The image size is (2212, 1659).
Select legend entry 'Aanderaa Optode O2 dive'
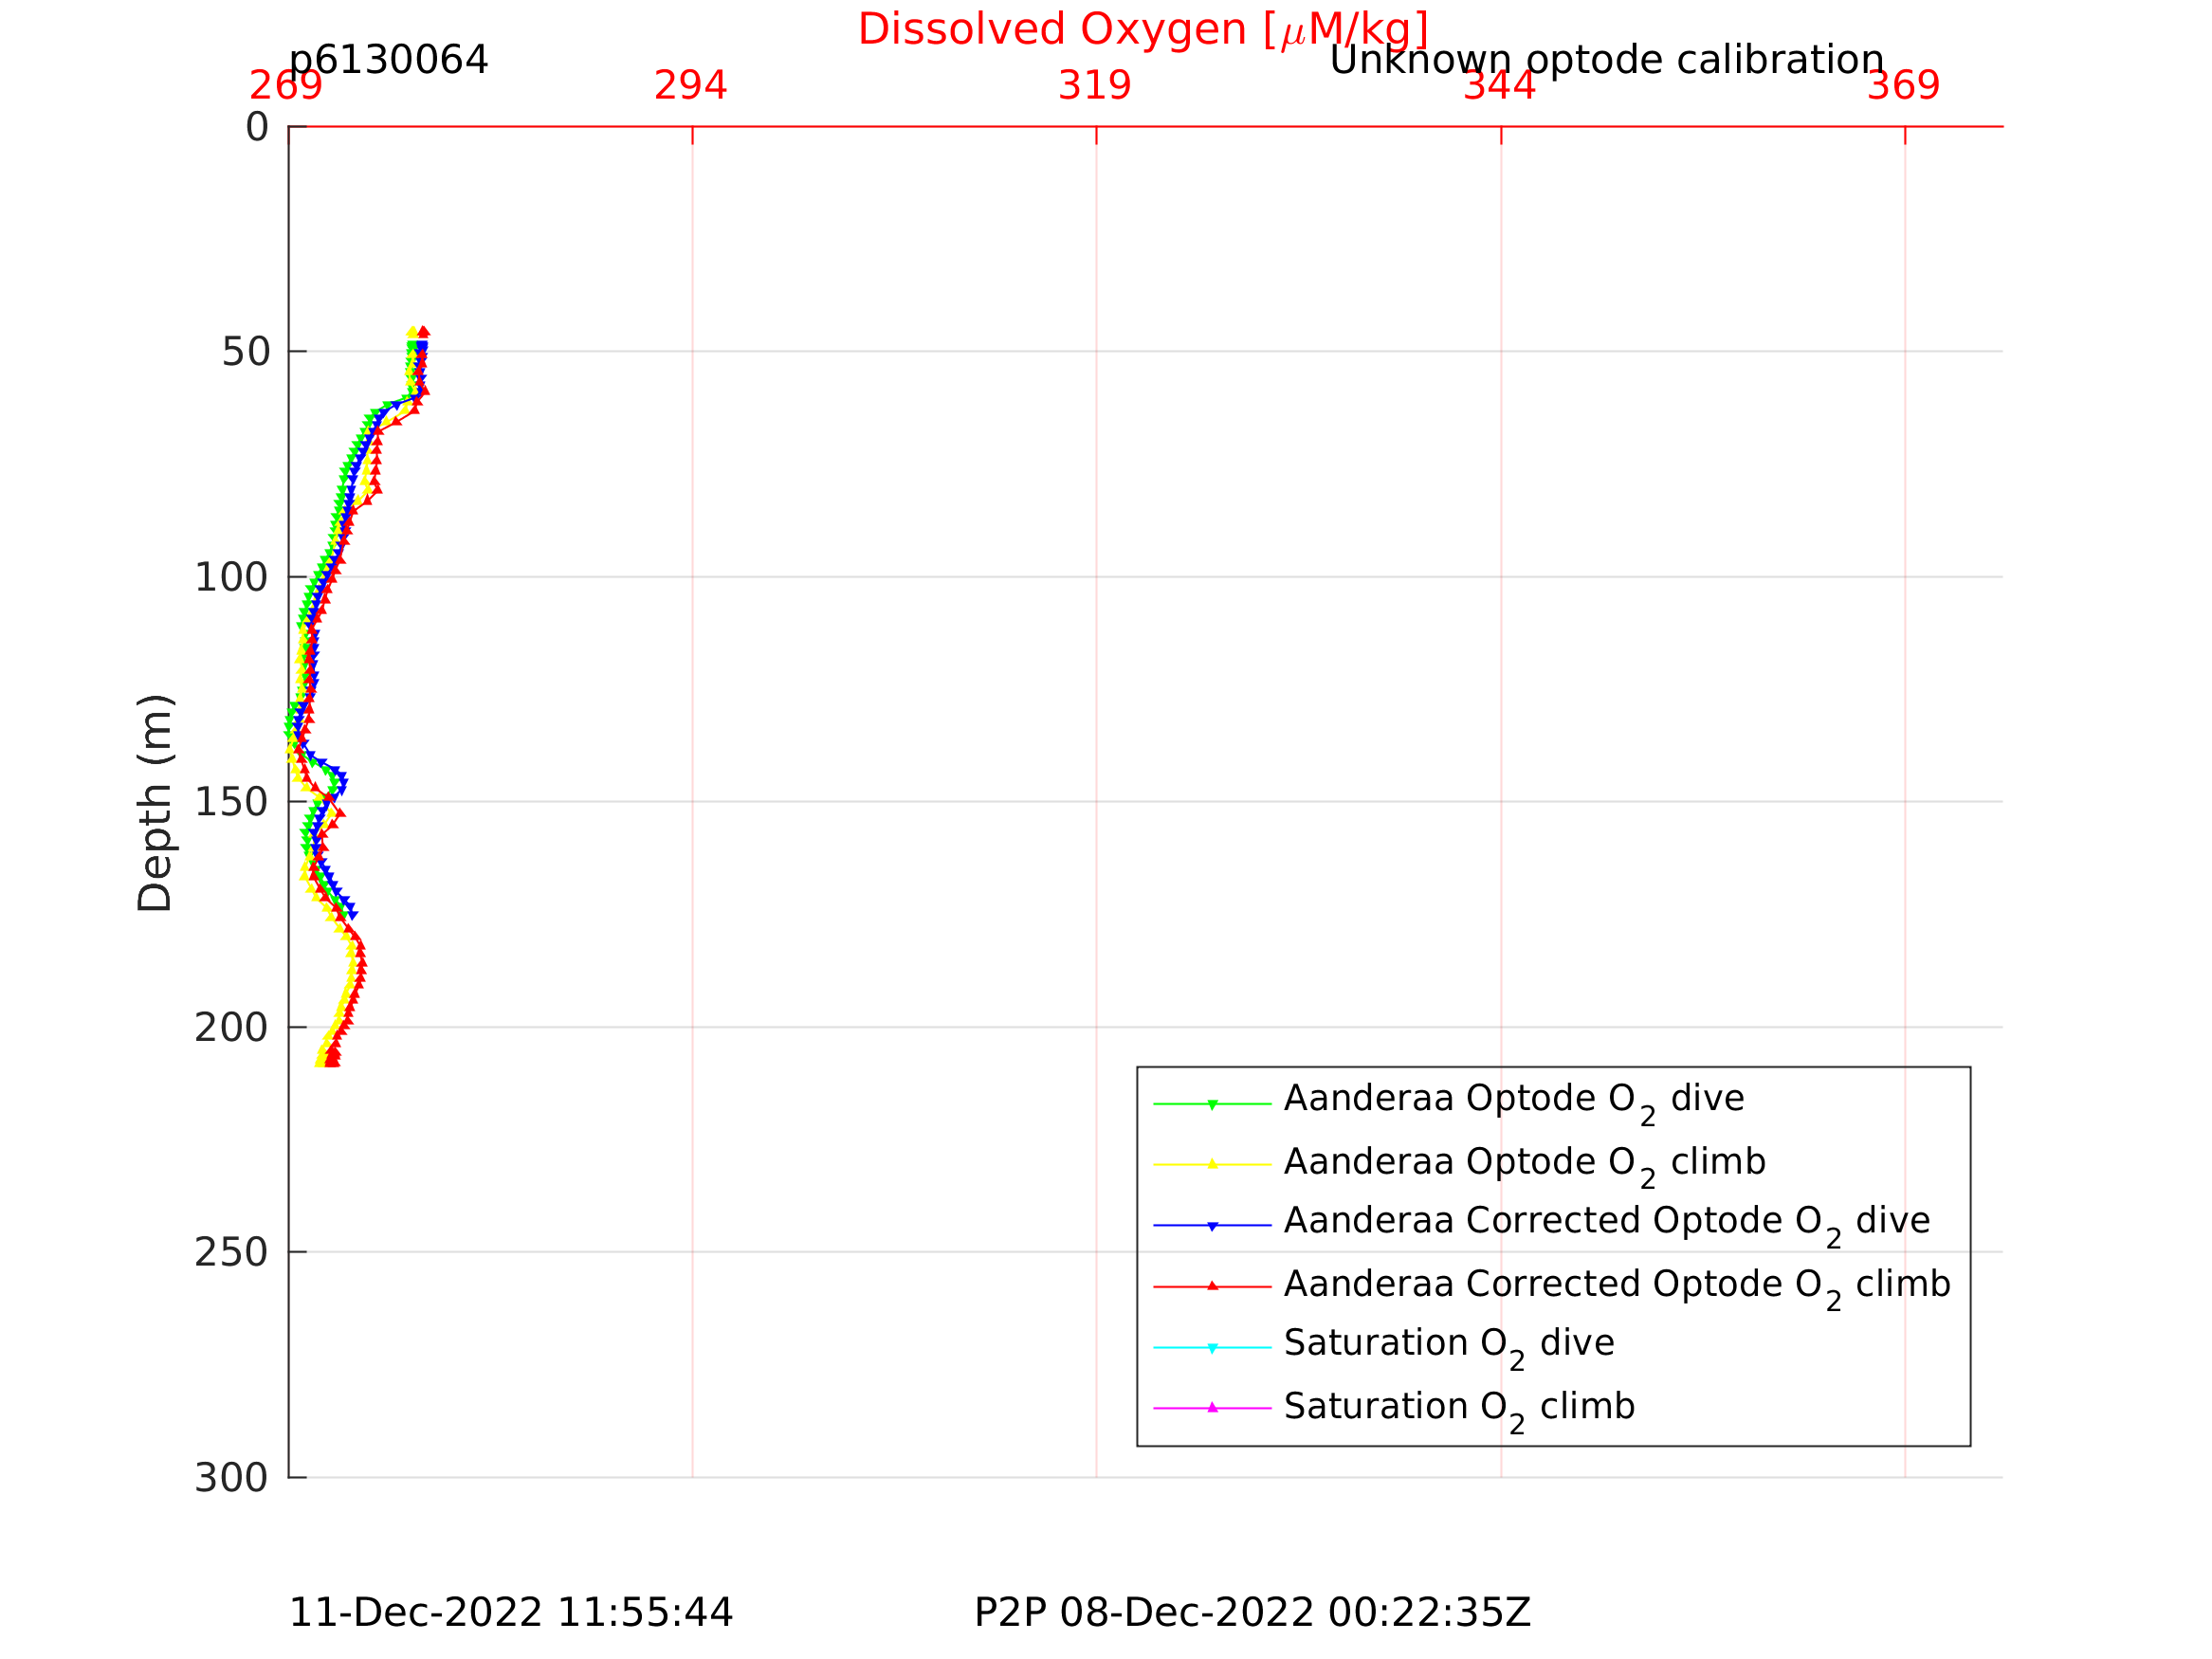1514,1104
